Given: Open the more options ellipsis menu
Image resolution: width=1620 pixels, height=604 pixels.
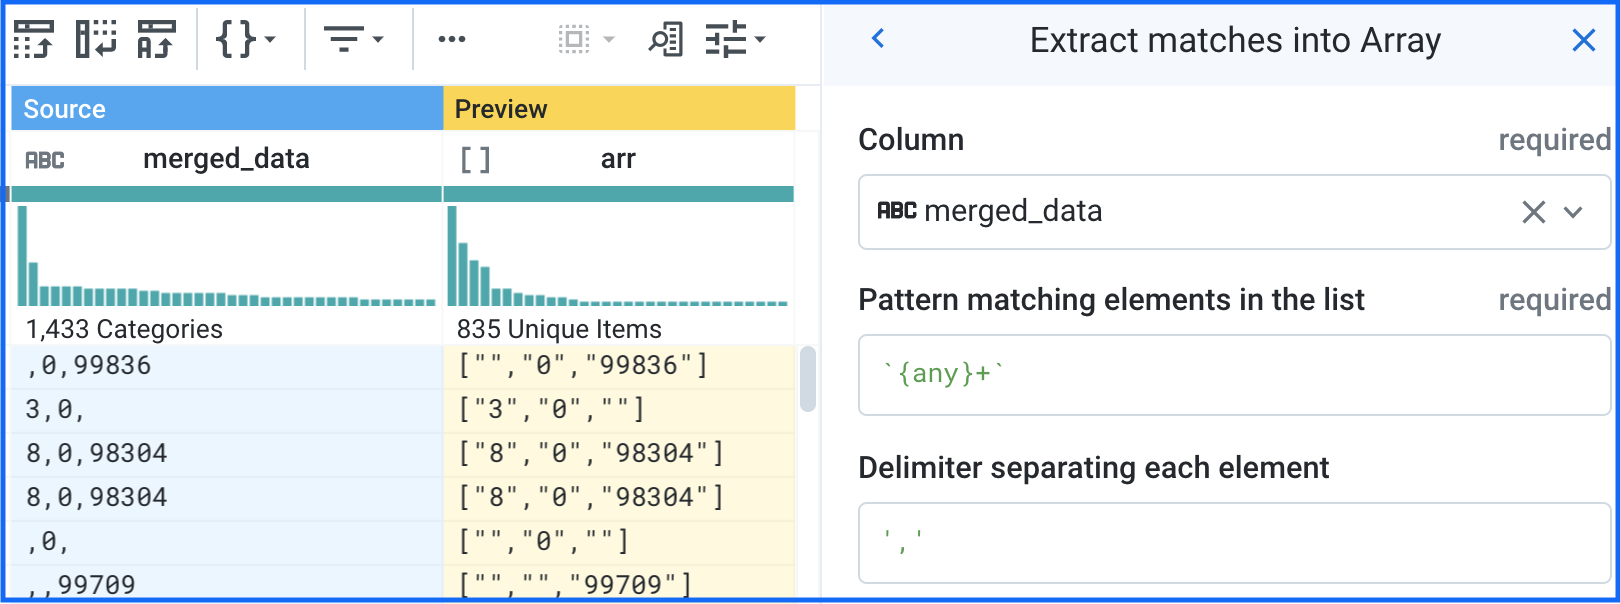Looking at the screenshot, I should 452,40.
